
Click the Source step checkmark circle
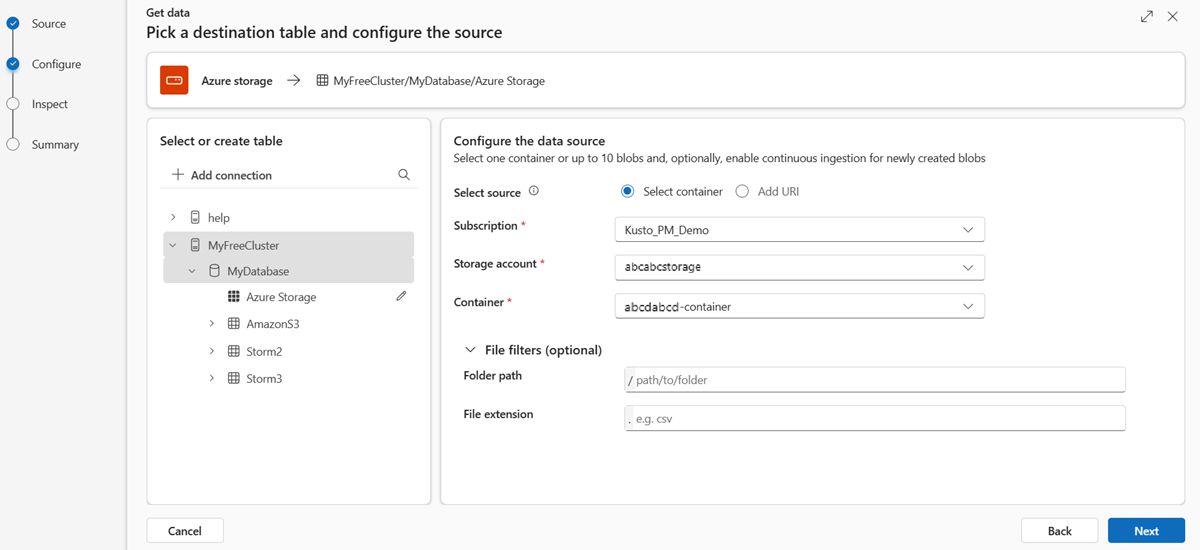coord(13,23)
